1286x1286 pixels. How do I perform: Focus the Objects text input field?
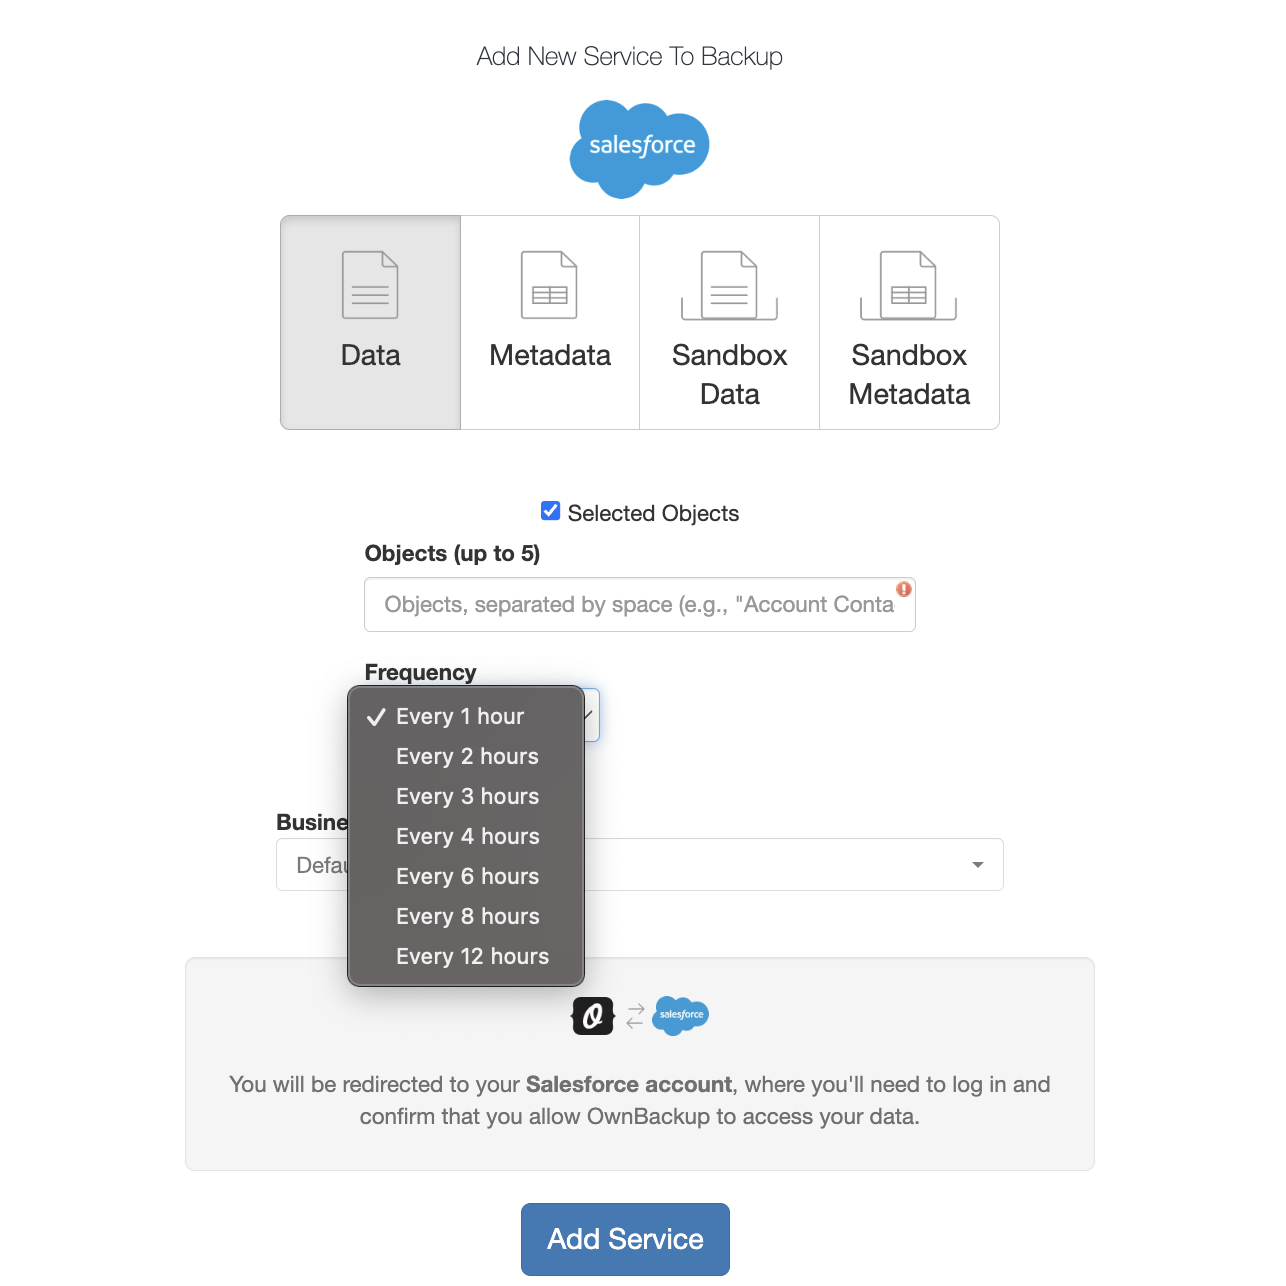coord(640,604)
